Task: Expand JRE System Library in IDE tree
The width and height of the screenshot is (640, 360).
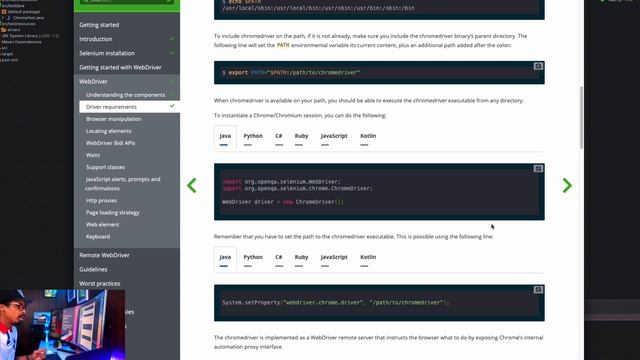Action: point(30,36)
